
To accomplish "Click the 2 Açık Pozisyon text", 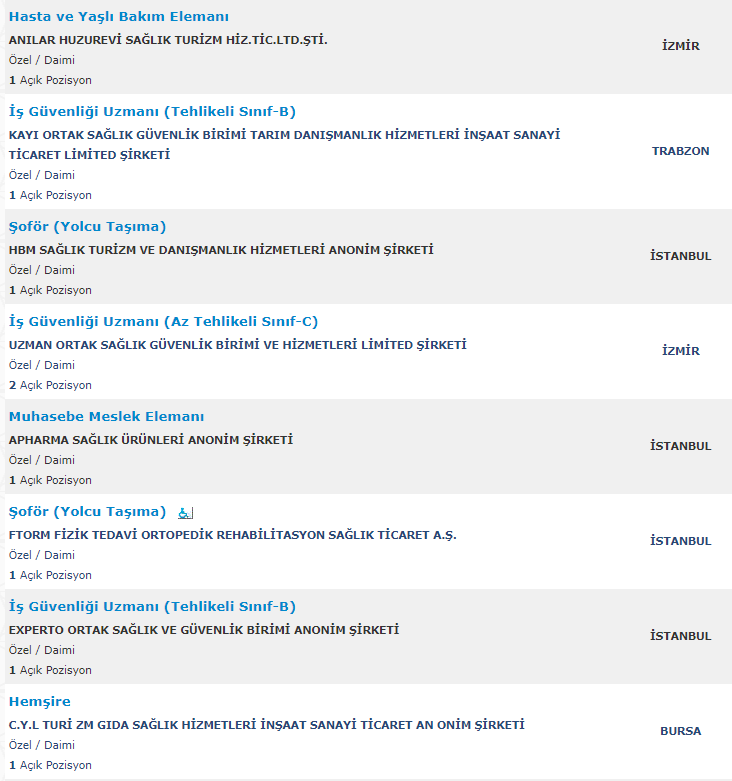I will click(x=50, y=386).
